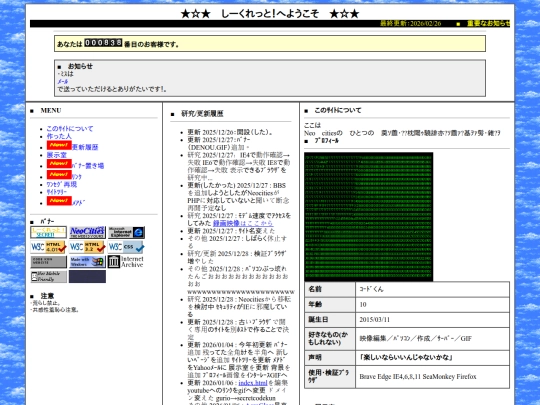The height and width of the screenshot is (405, 540).
Task: Open the 展示室 menu link
Action: pos(57,155)
